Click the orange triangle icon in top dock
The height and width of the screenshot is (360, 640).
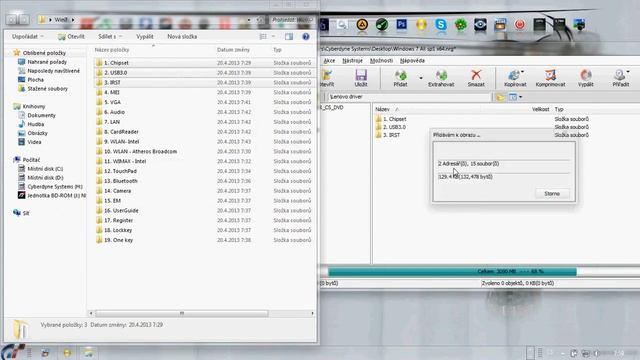[x=362, y=25]
